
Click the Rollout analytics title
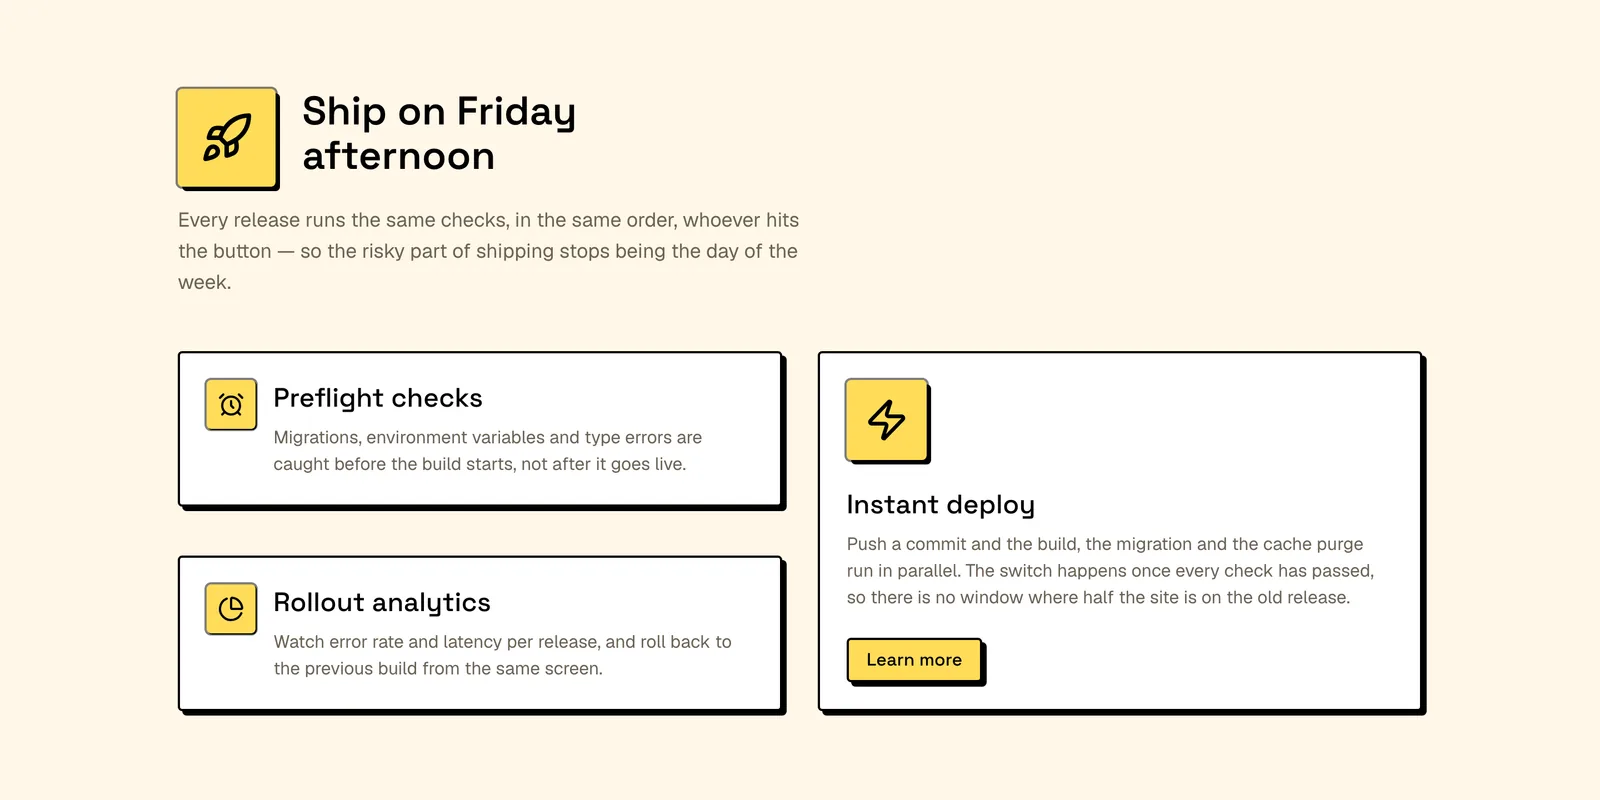coord(382,602)
